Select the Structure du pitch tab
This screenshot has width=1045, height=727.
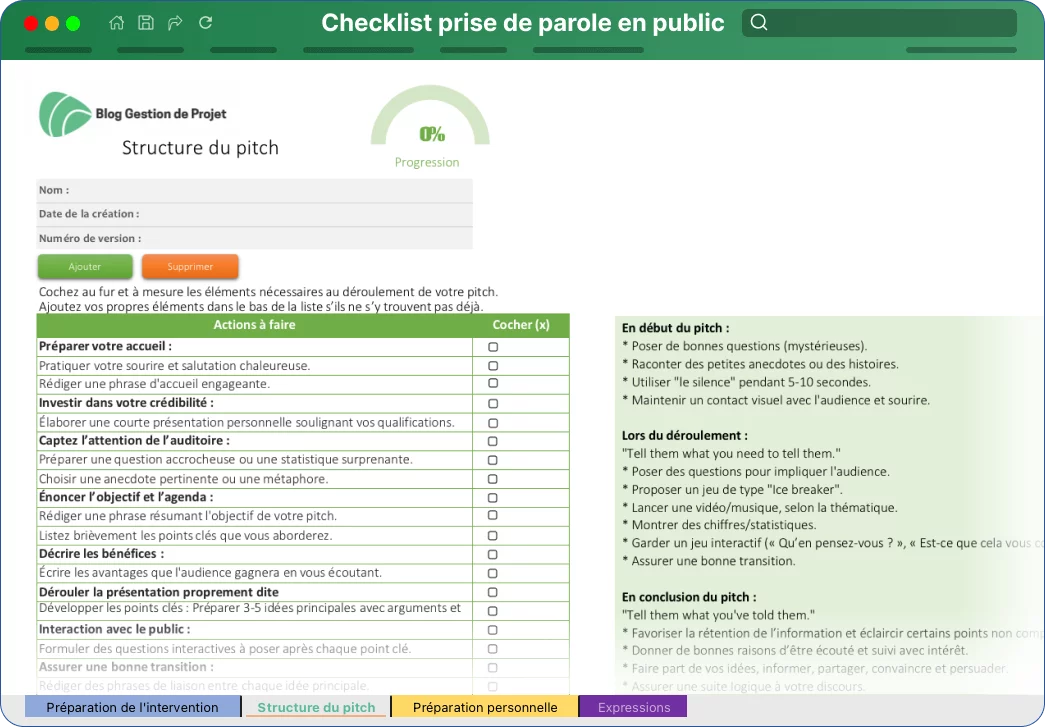[x=317, y=707]
